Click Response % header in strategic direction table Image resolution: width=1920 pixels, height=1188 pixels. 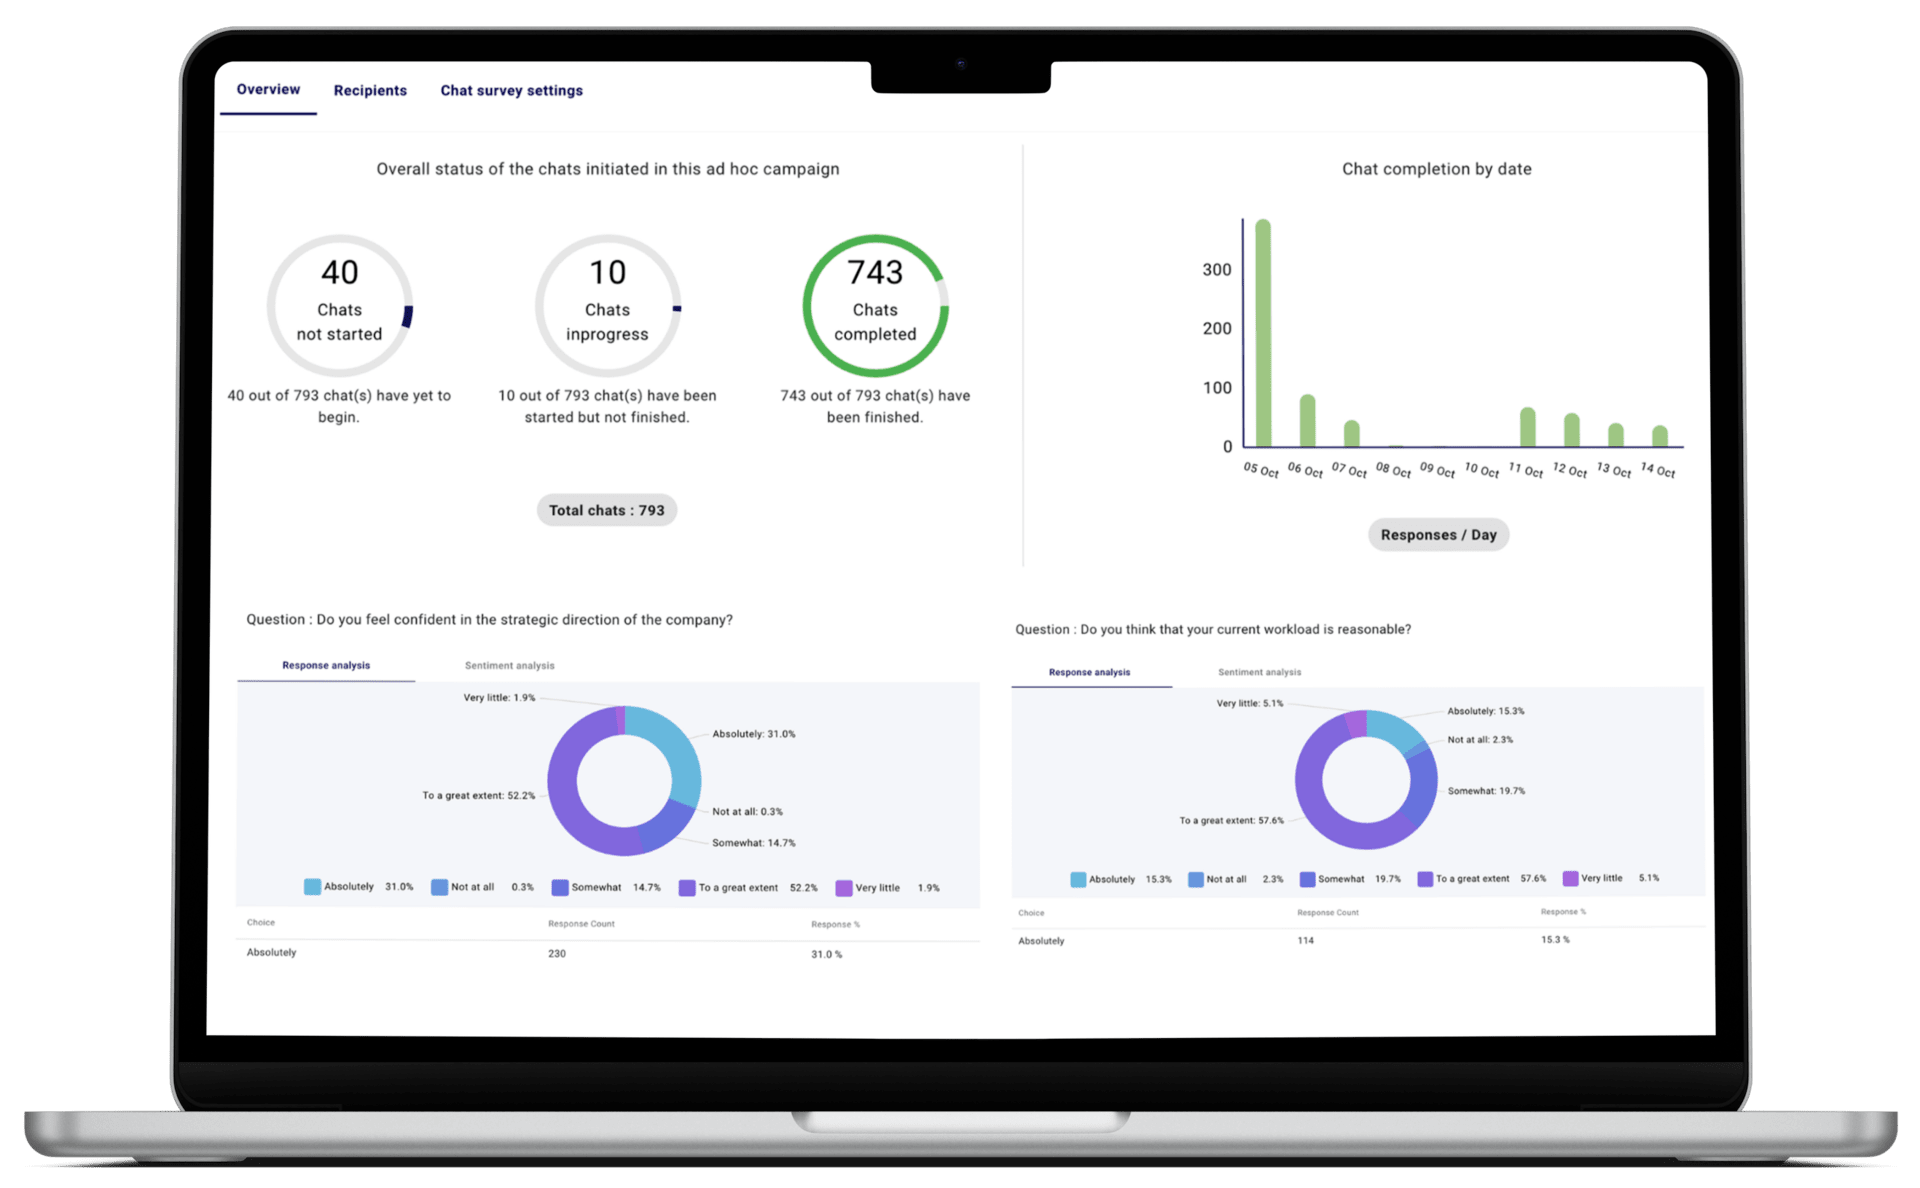pos(835,924)
